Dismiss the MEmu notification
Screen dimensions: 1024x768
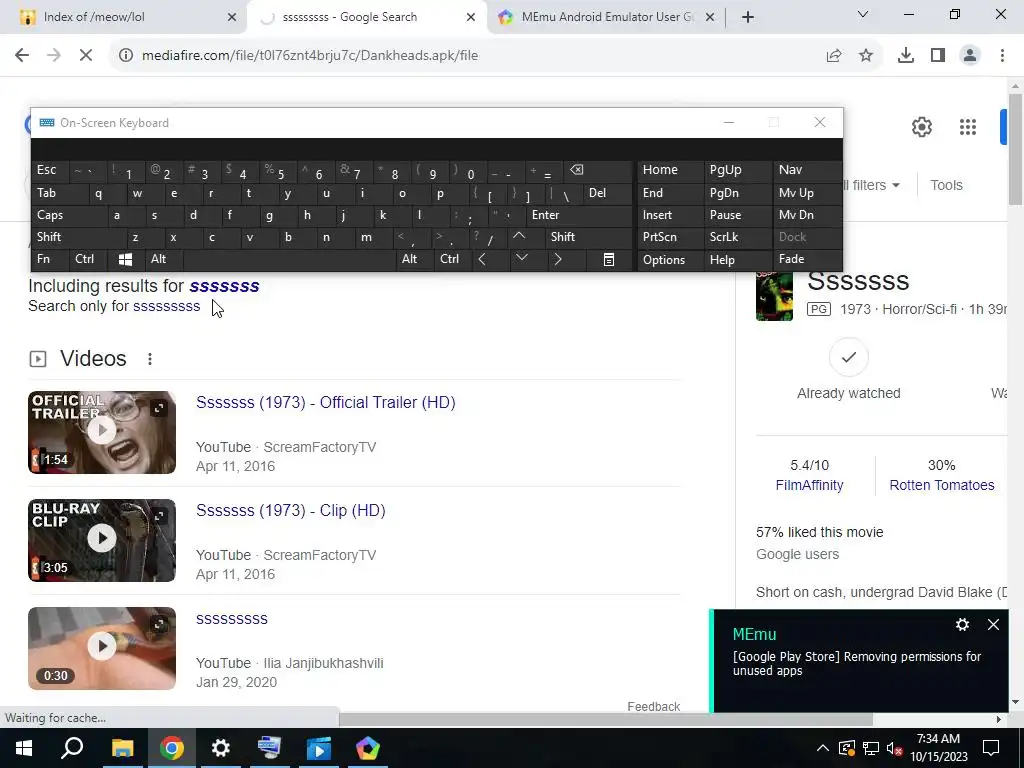click(x=993, y=625)
